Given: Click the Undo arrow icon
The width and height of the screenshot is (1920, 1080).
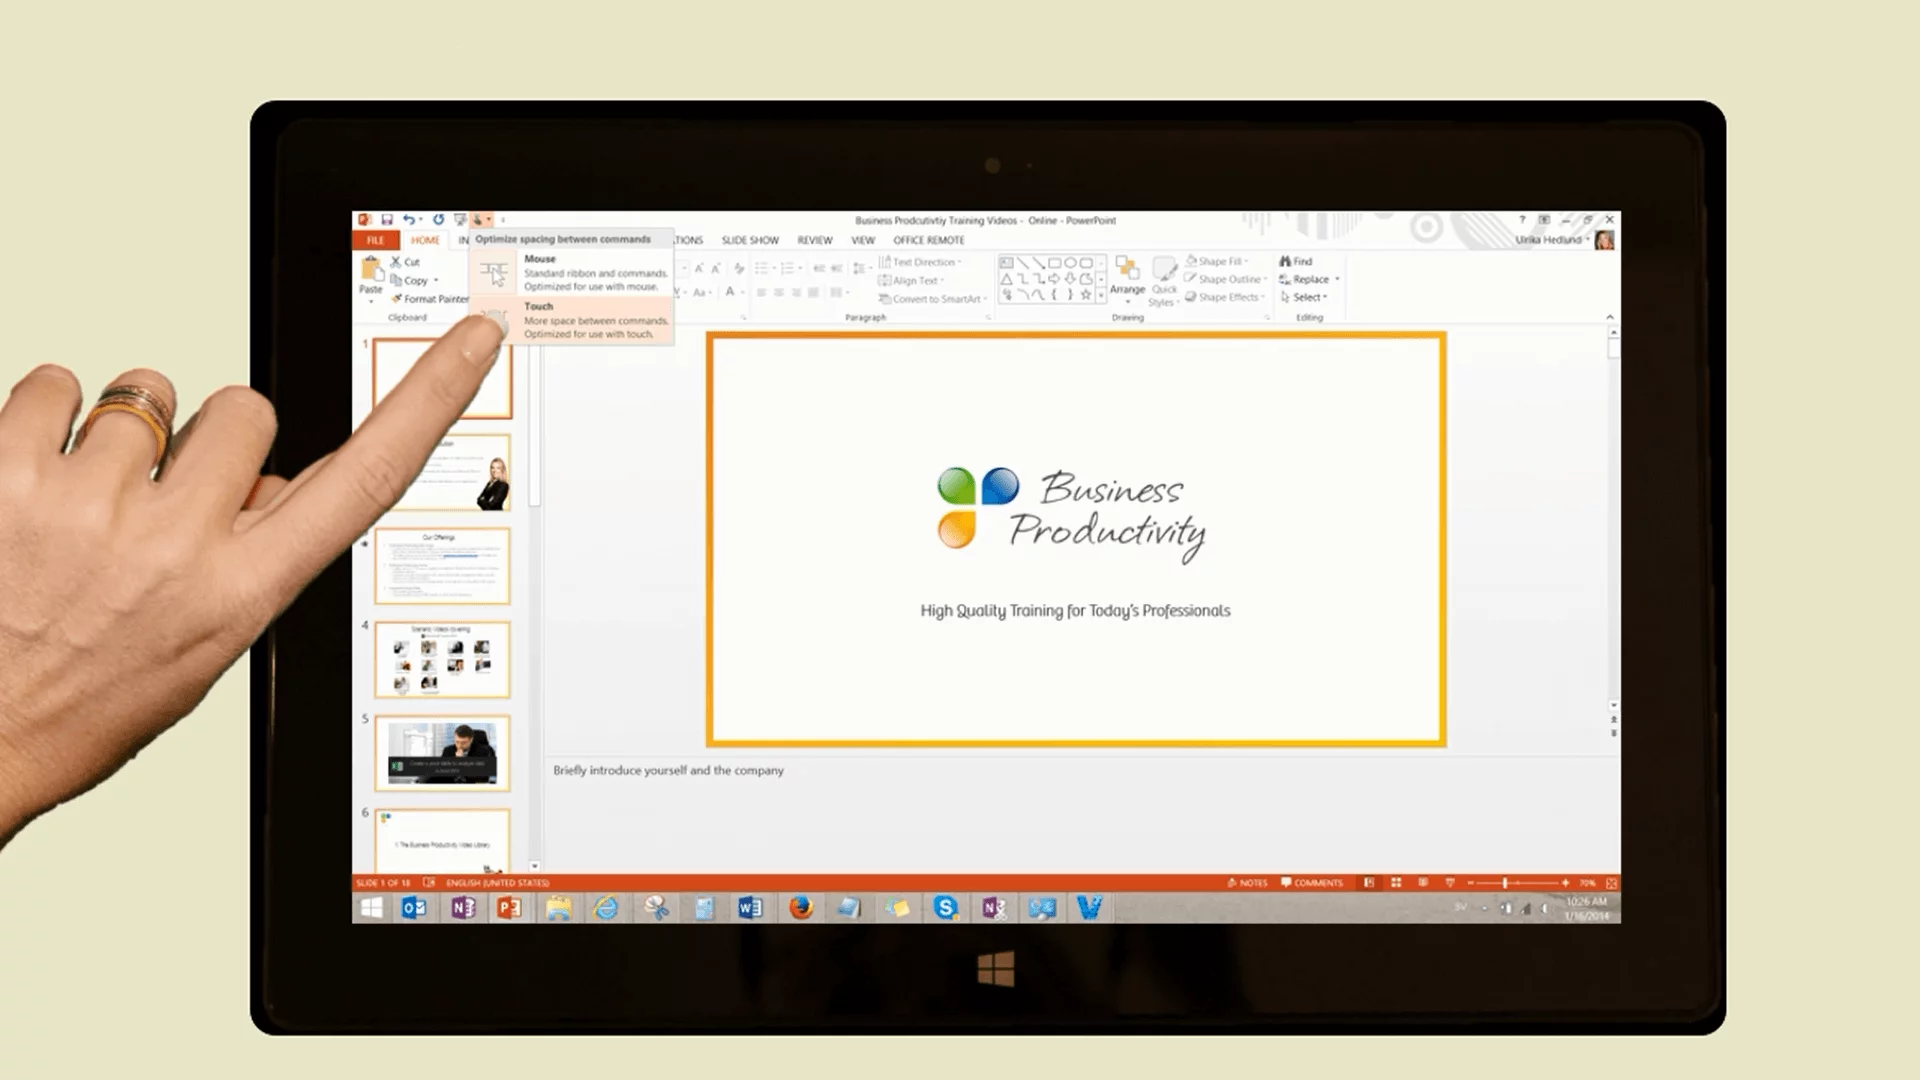Looking at the screenshot, I should [408, 220].
